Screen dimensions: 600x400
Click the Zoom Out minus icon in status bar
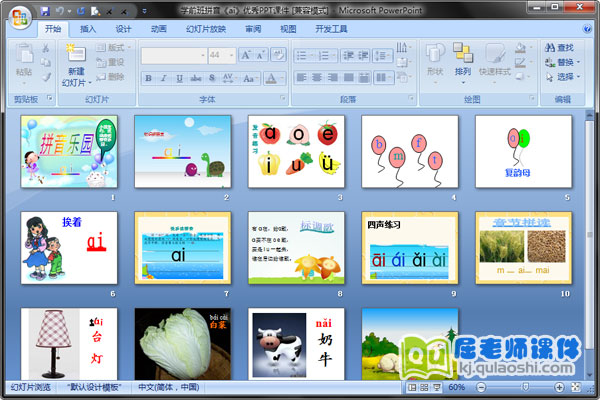[481, 388]
